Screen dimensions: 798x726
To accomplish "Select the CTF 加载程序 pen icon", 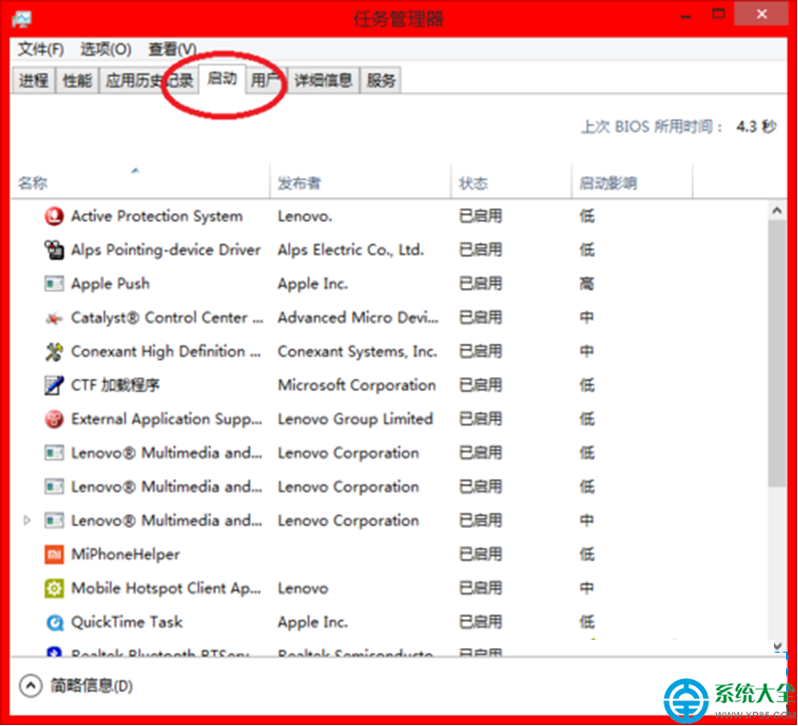I will 54,385.
